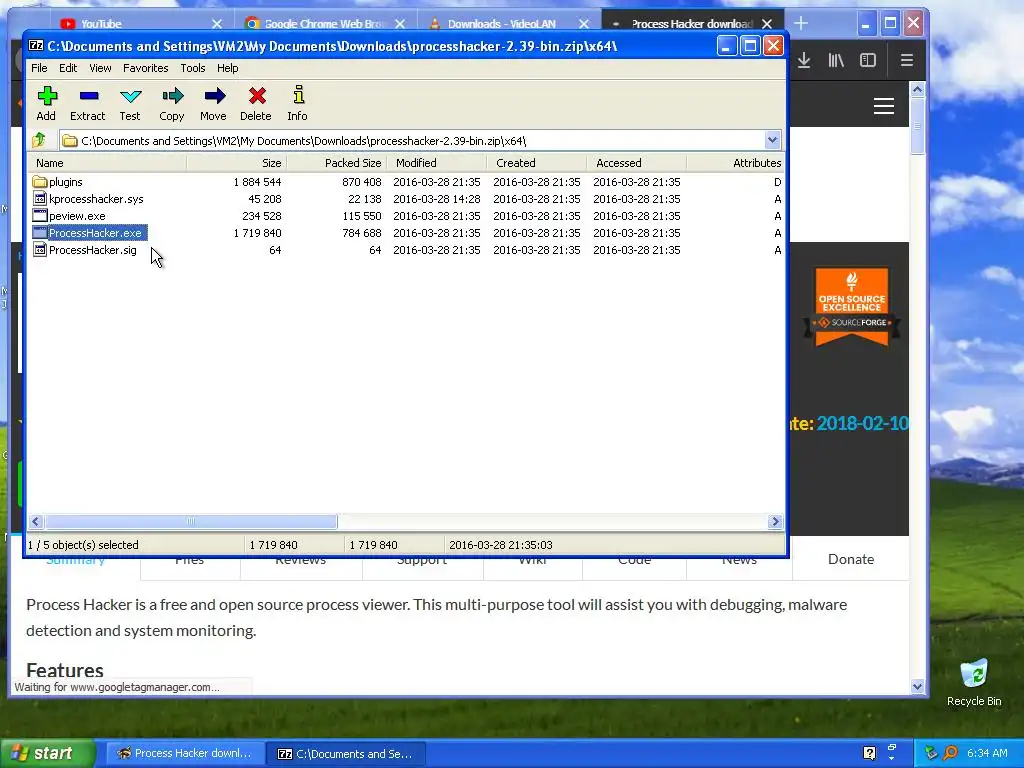
Task: Select the peview.exe file name
Action: 77,216
